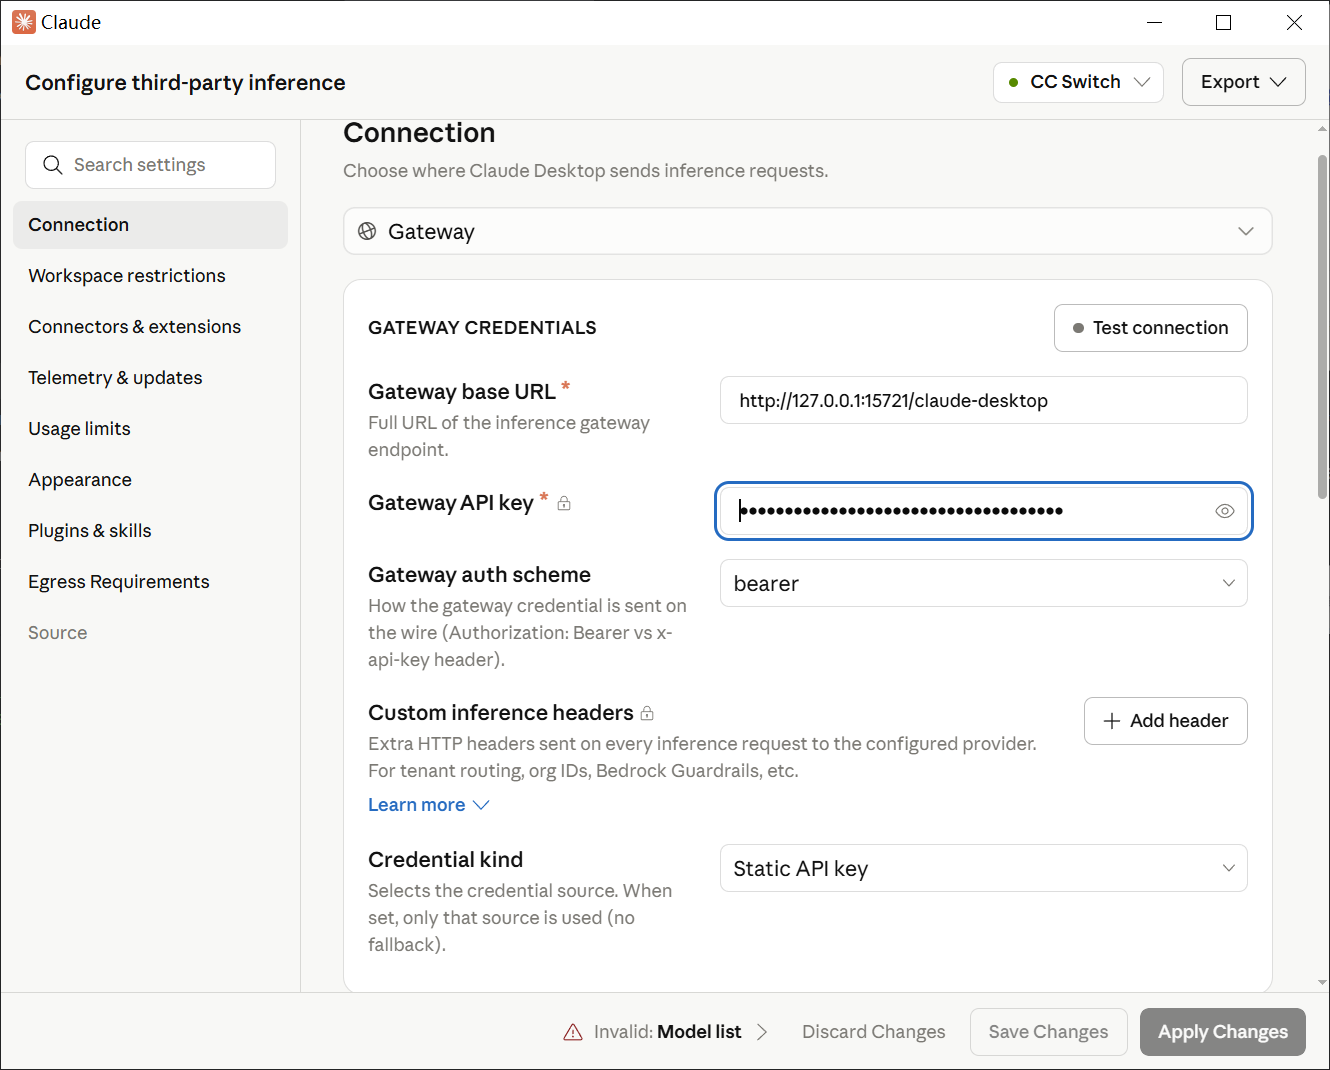Click the Search settings field
Screen dimensions: 1330x1070
point(150,165)
